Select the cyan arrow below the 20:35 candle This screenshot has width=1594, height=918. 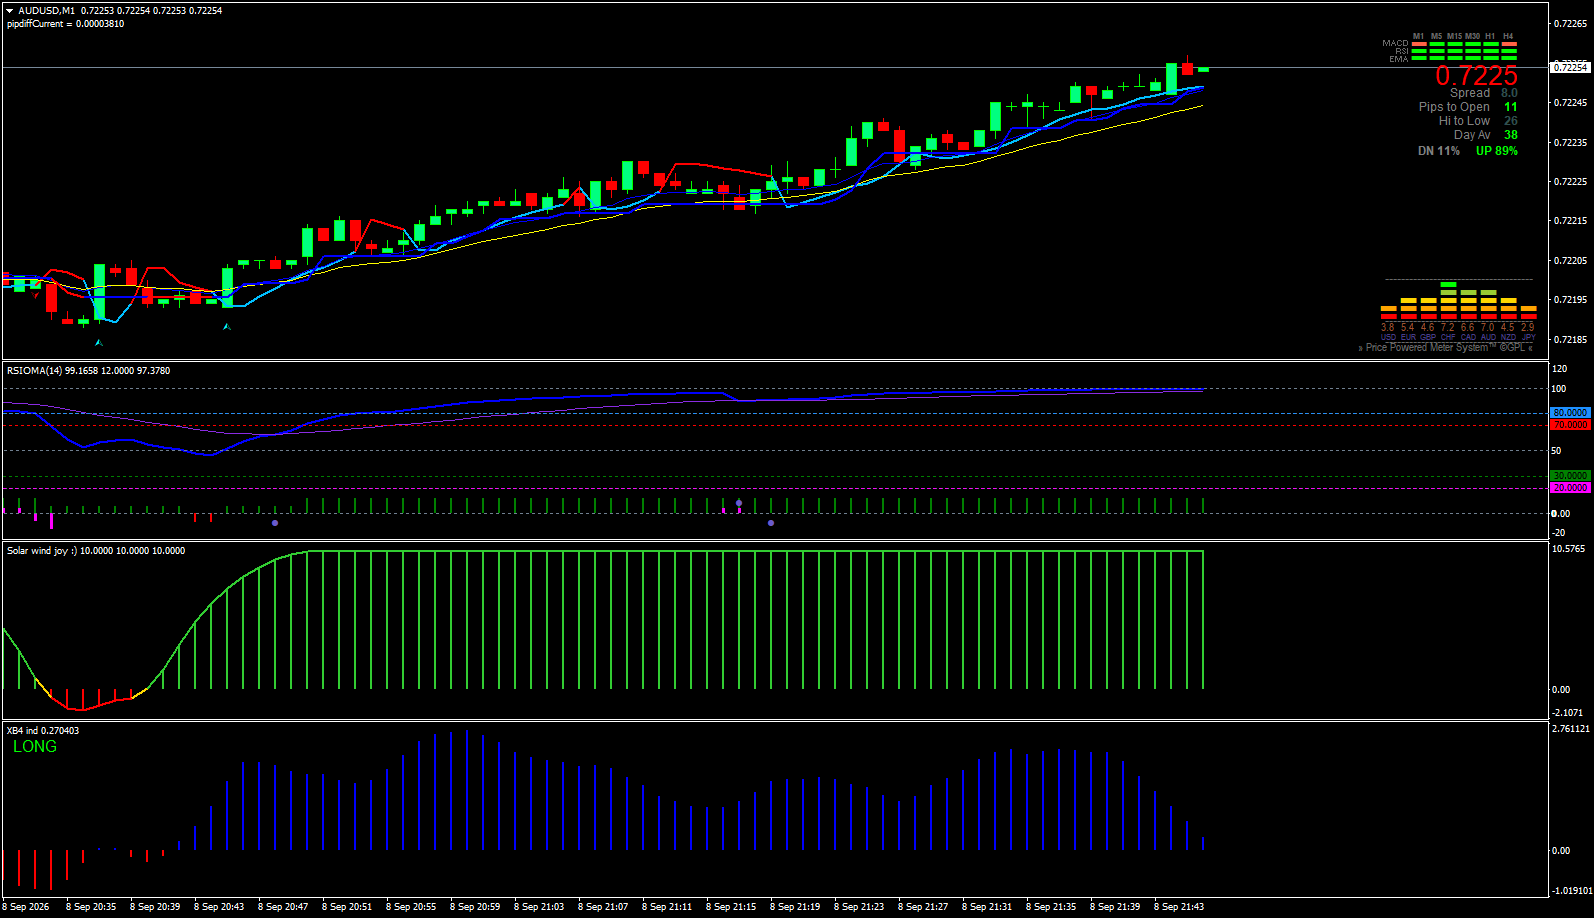98,342
